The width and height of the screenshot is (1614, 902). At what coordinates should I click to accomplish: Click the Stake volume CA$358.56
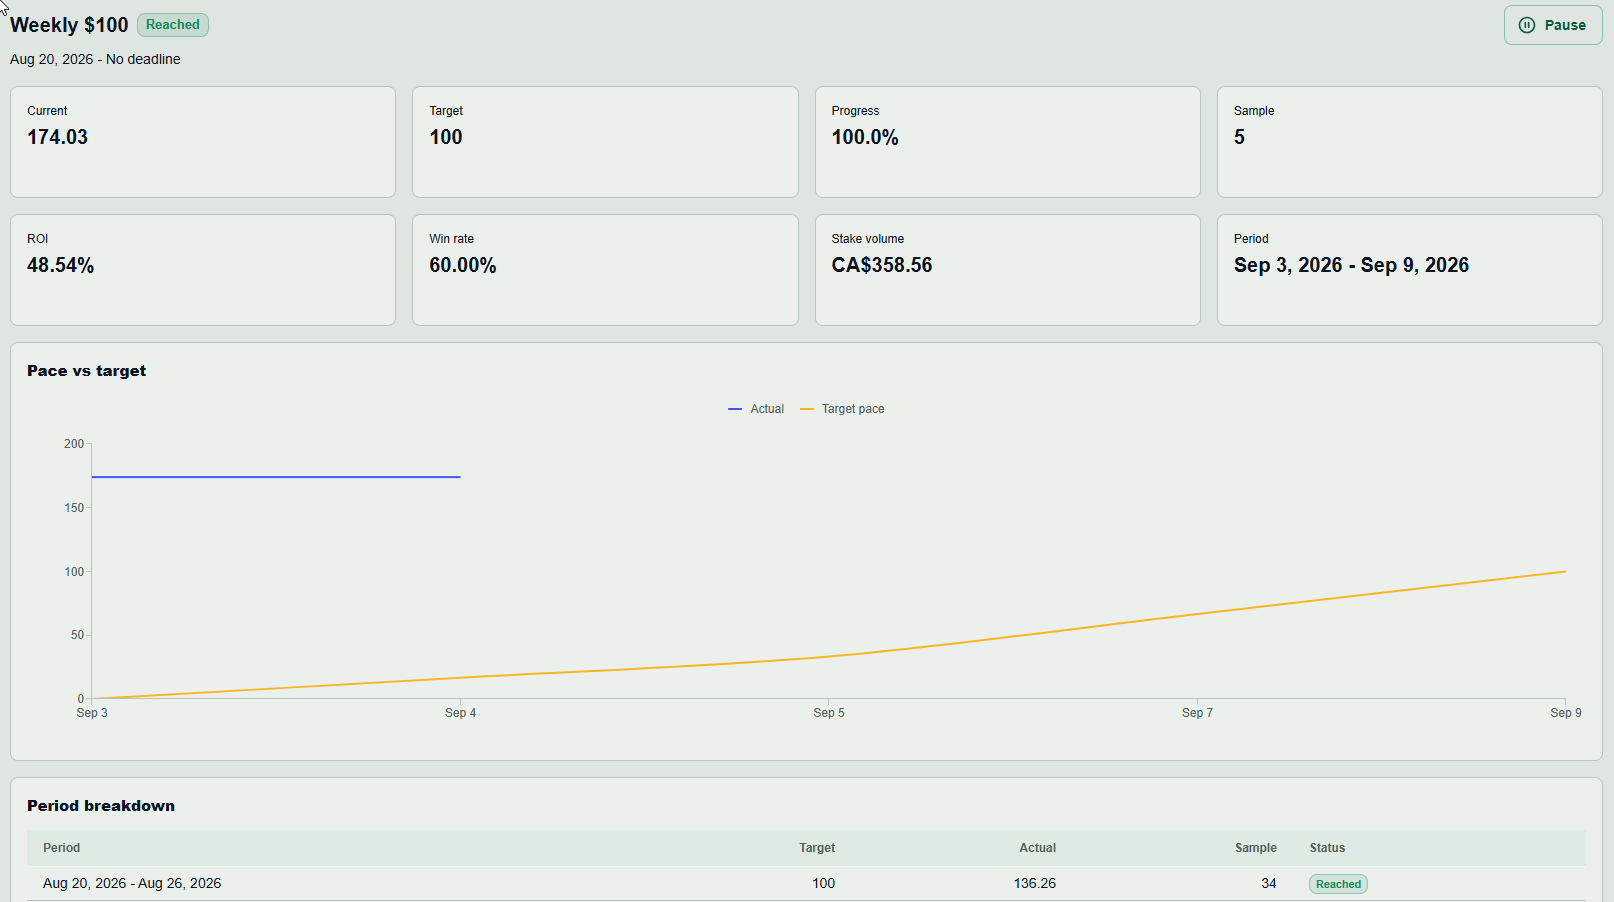pos(882,265)
